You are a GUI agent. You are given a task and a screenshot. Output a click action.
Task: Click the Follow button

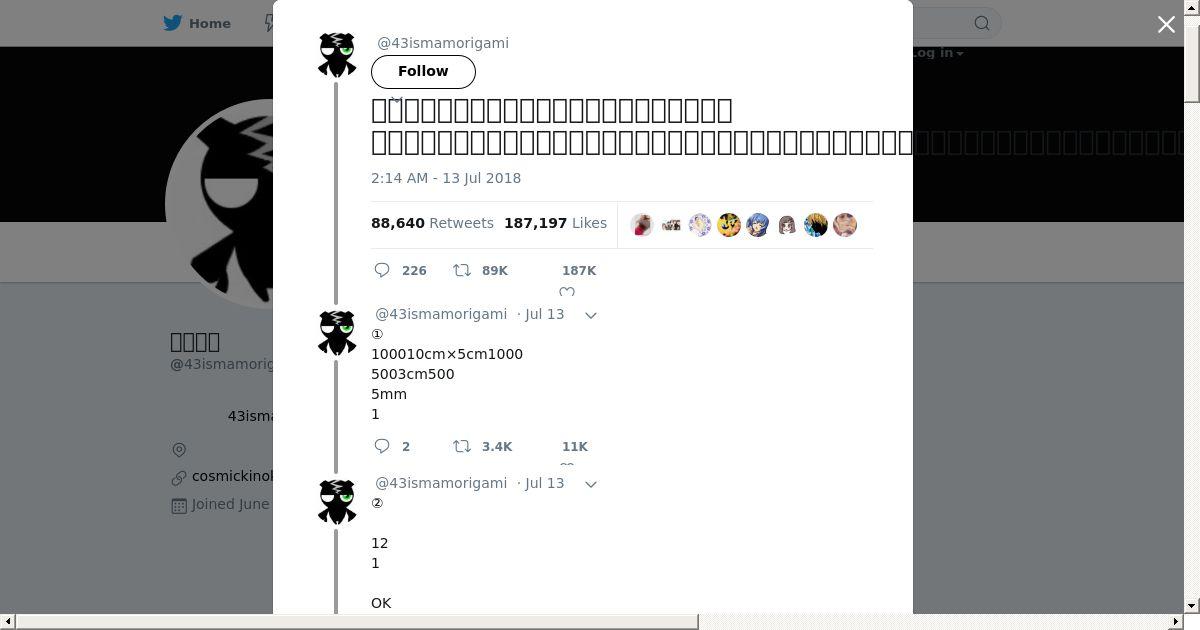[x=423, y=71]
